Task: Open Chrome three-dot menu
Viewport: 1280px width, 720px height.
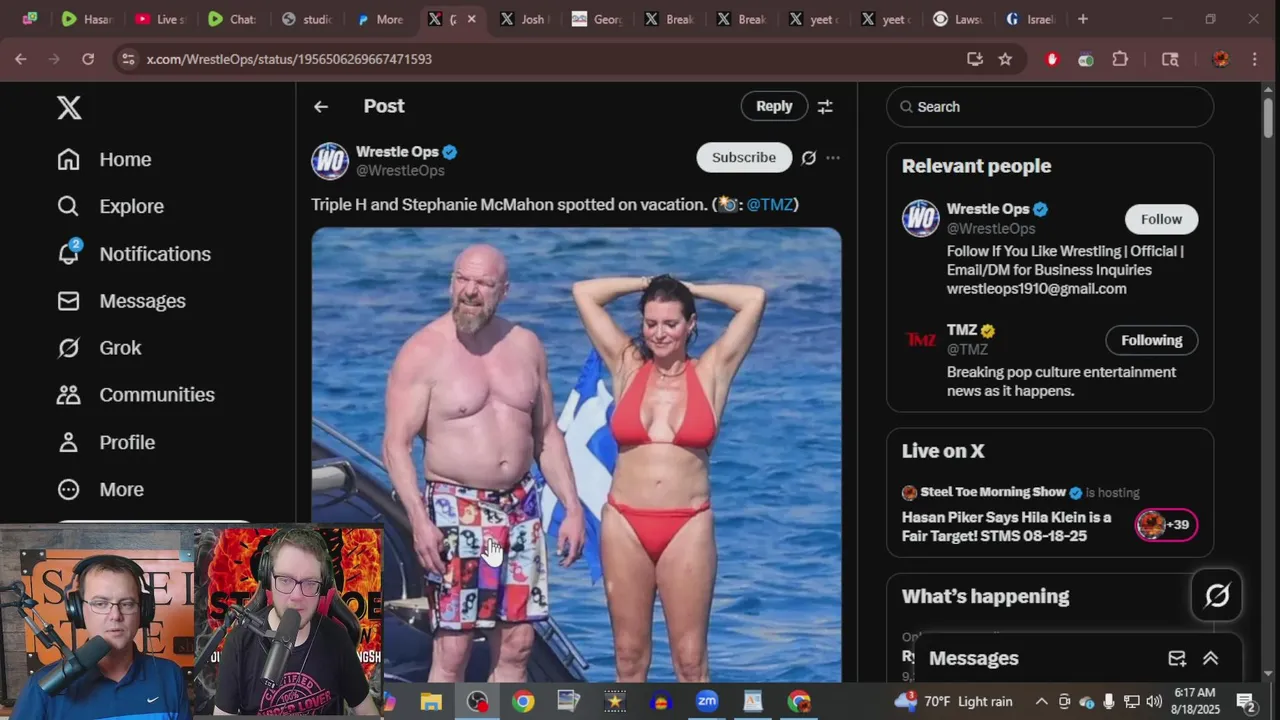Action: click(x=1255, y=59)
